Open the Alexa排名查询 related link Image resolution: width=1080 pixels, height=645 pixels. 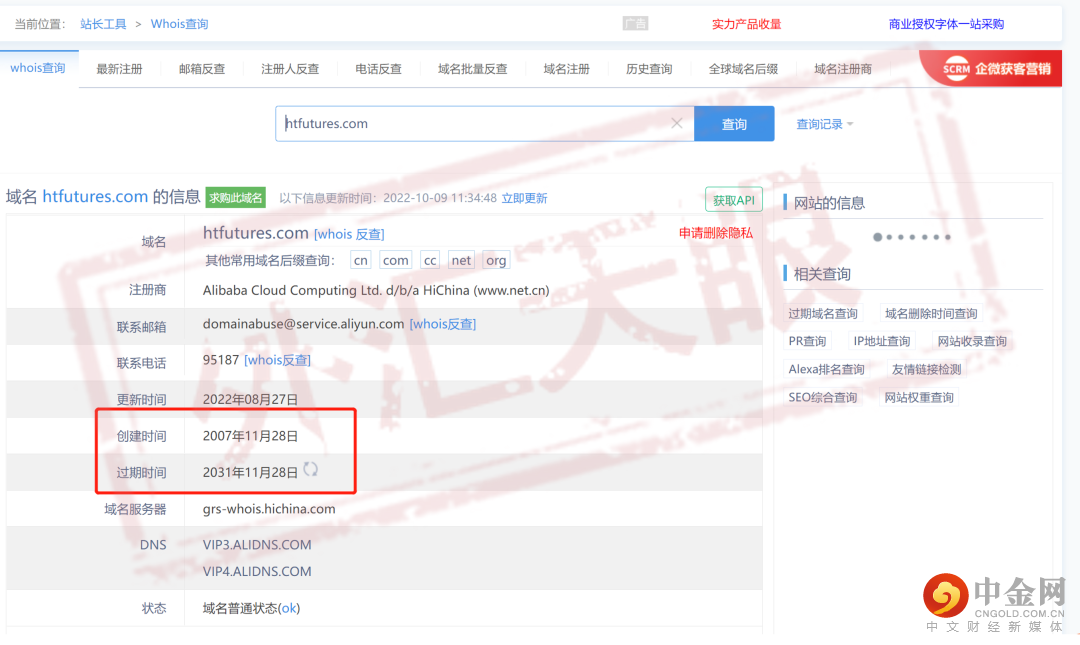coord(827,369)
